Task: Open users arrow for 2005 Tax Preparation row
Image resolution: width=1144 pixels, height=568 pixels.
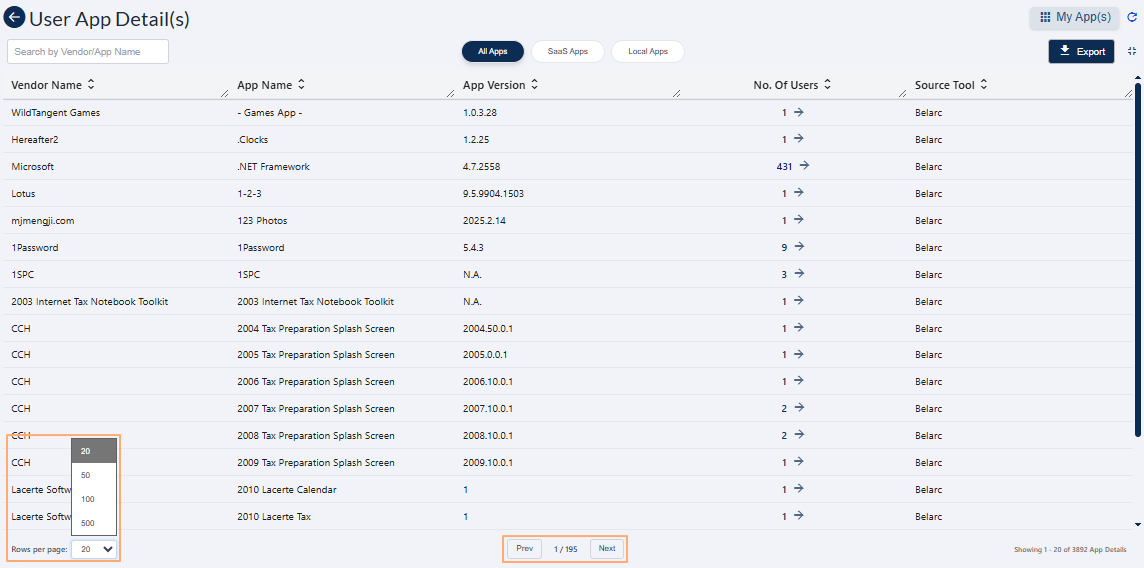Action: [x=798, y=354]
